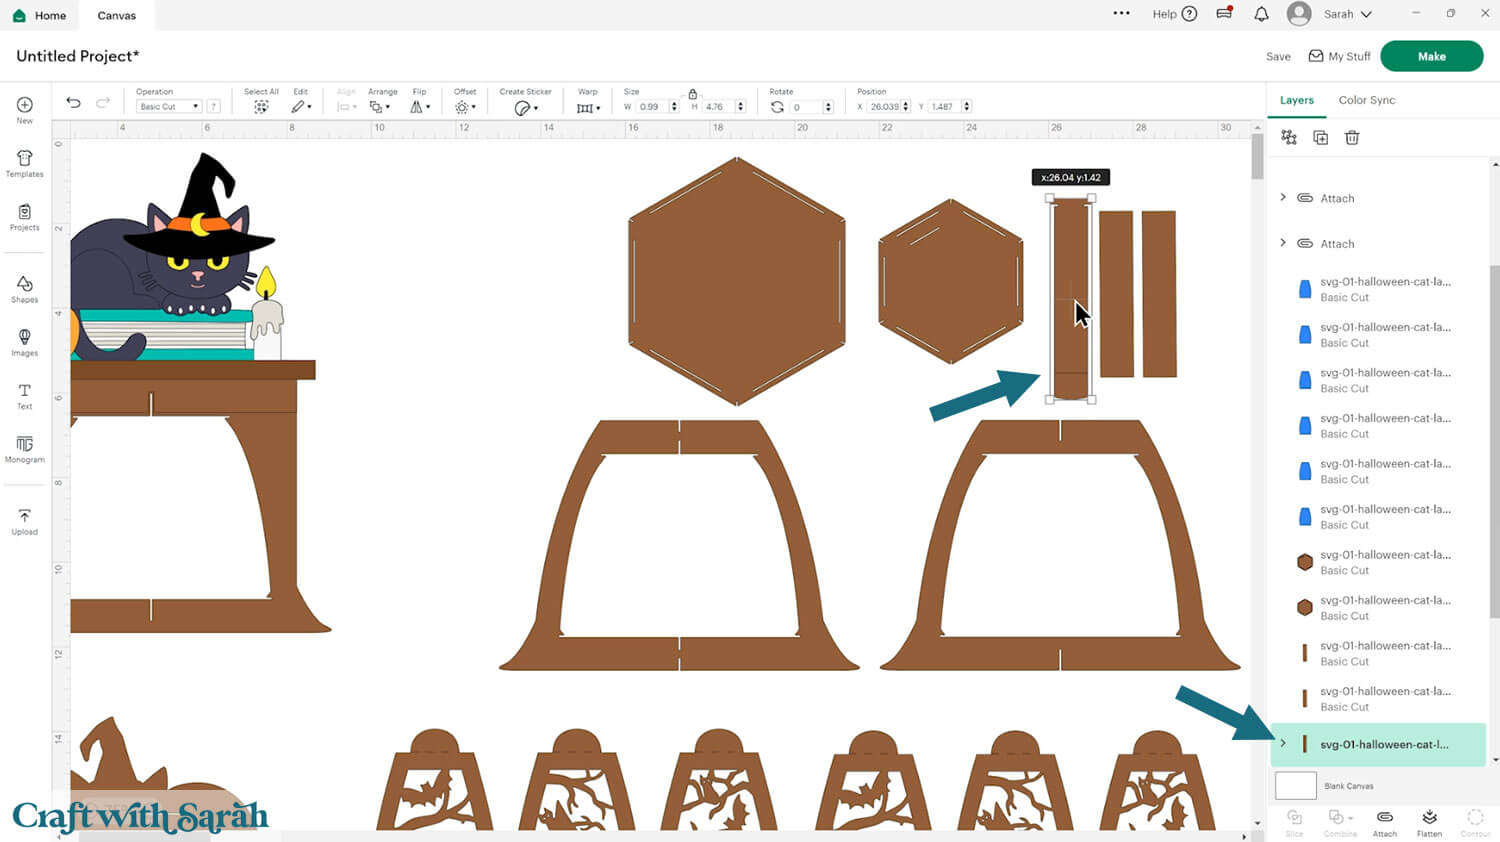Go to the Home tab

[x=40, y=15]
